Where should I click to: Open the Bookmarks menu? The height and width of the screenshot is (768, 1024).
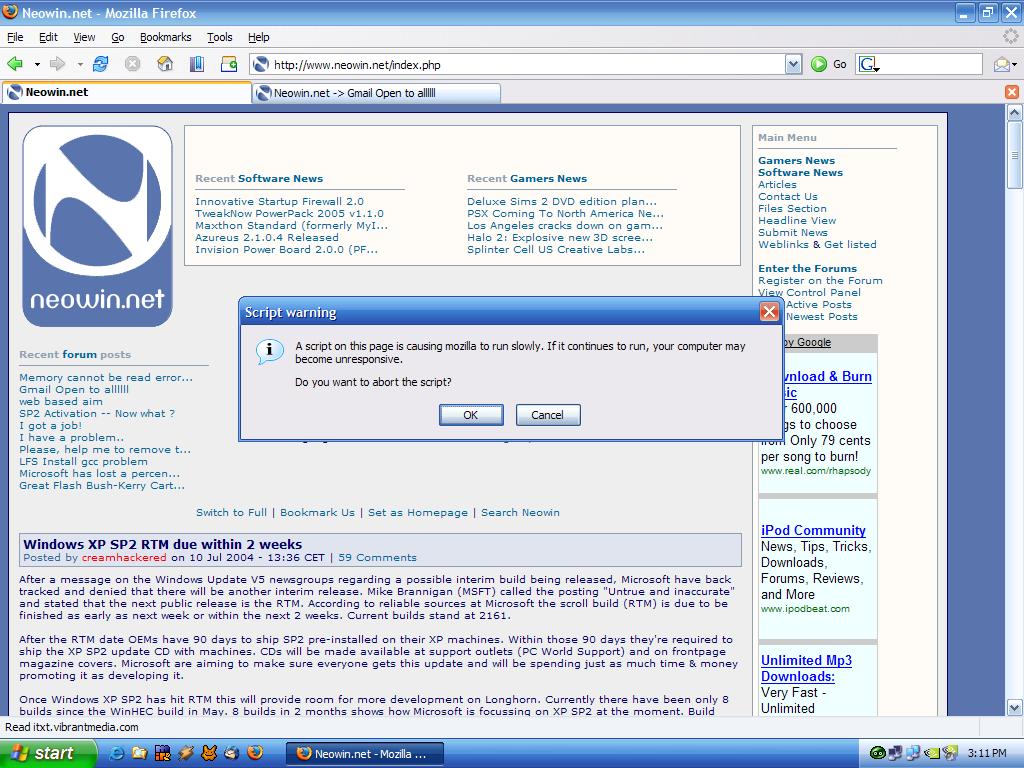165,37
